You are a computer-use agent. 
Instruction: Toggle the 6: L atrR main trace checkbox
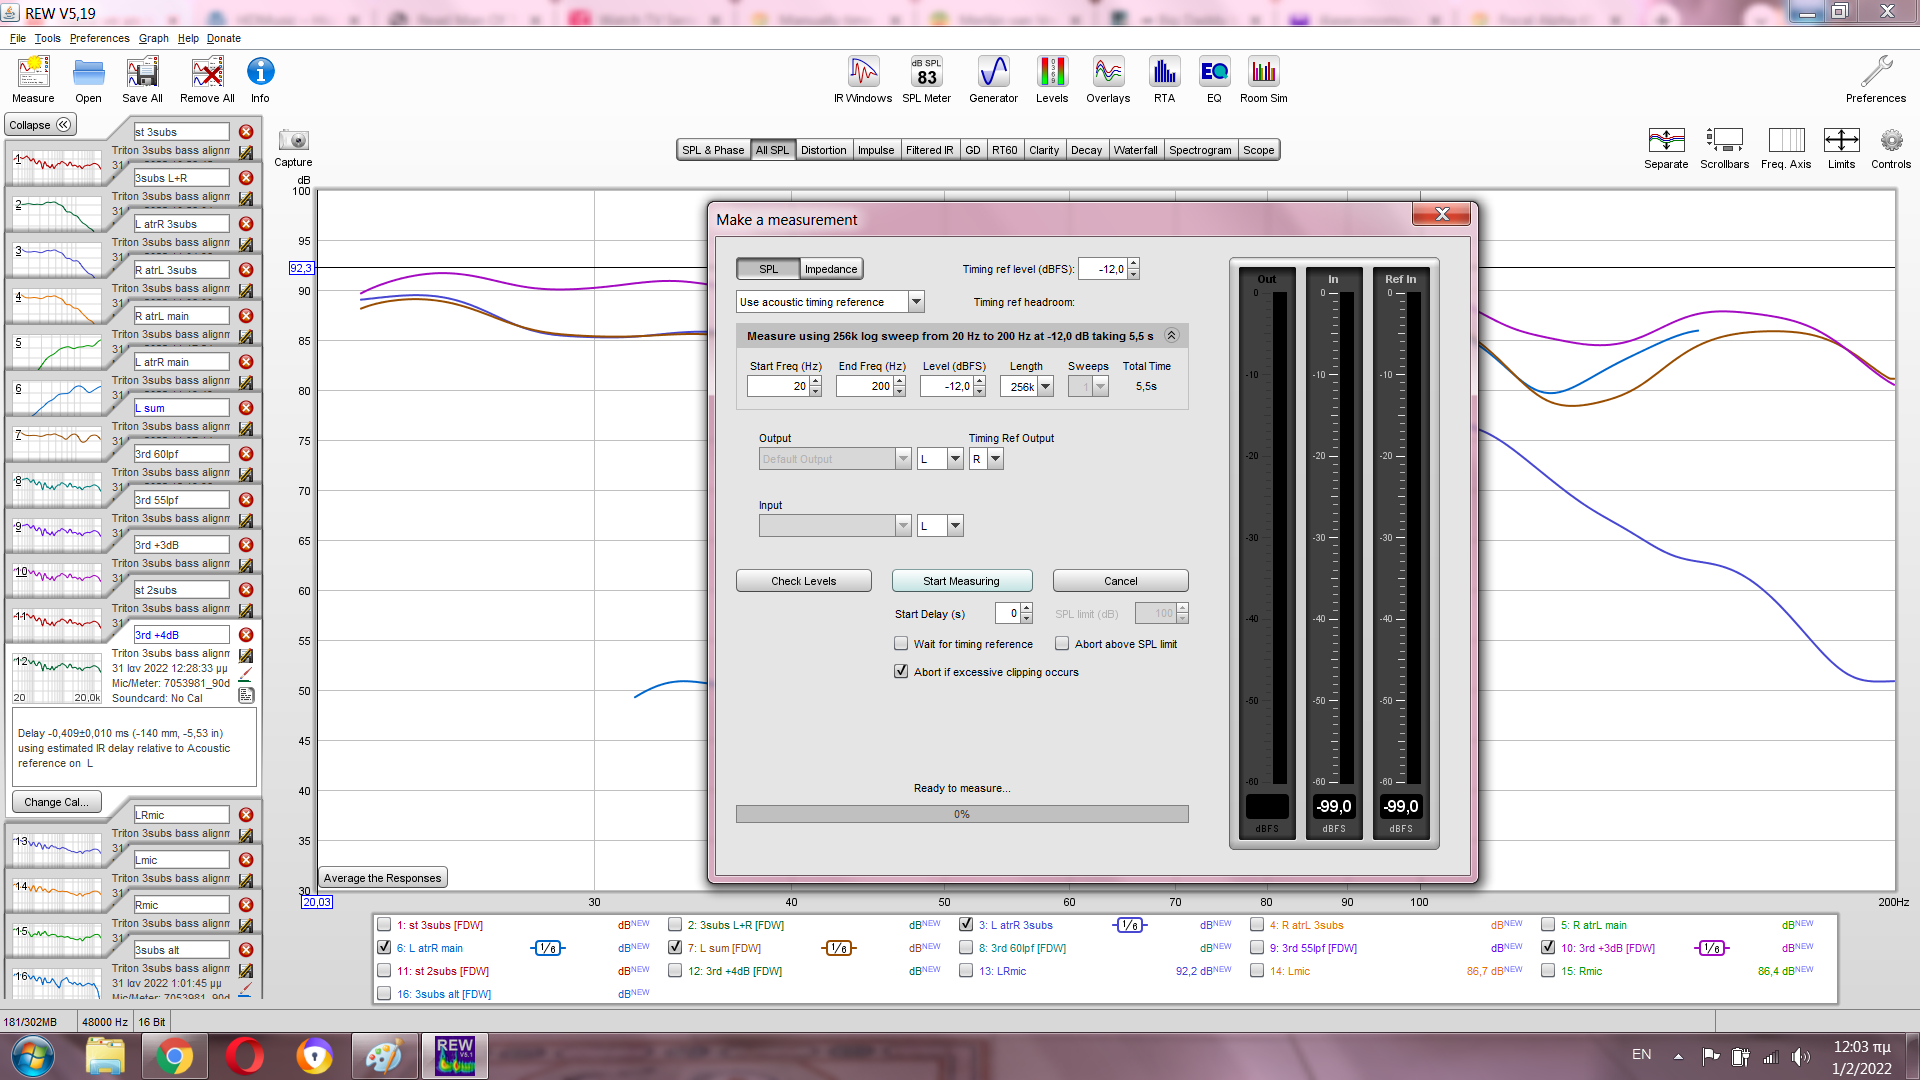click(384, 948)
